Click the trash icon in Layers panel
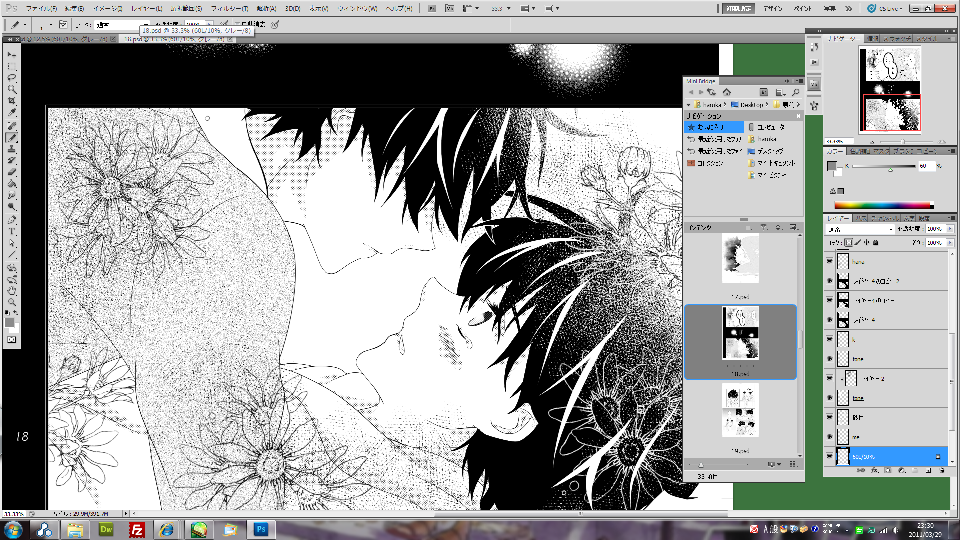The image size is (960, 540). pos(942,471)
